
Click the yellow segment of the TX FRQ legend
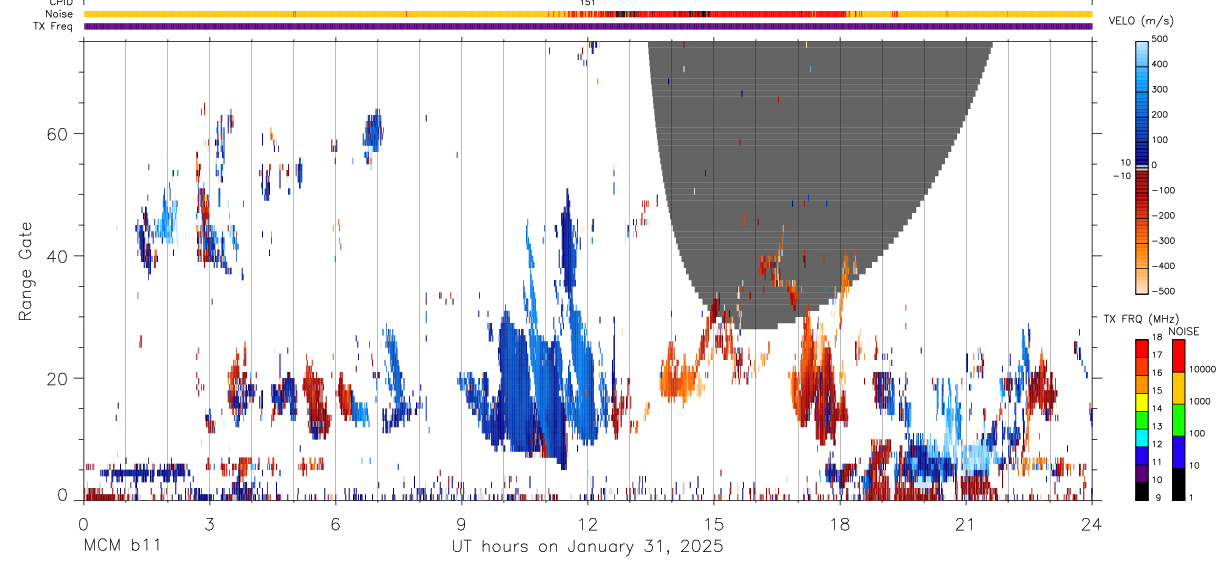[1142, 400]
